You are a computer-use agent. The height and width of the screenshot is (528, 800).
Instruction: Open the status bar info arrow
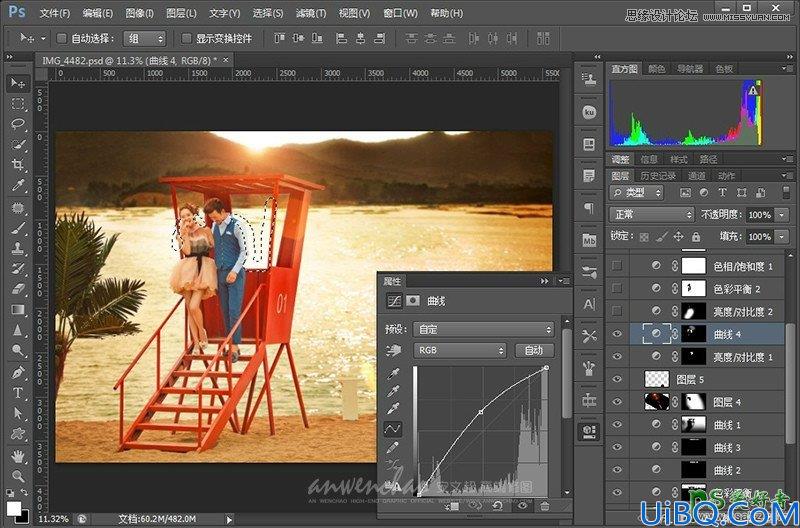point(229,519)
